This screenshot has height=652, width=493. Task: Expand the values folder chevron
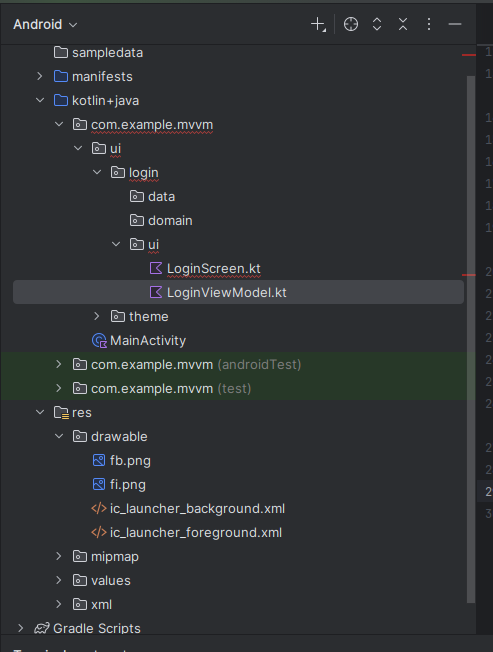point(59,580)
